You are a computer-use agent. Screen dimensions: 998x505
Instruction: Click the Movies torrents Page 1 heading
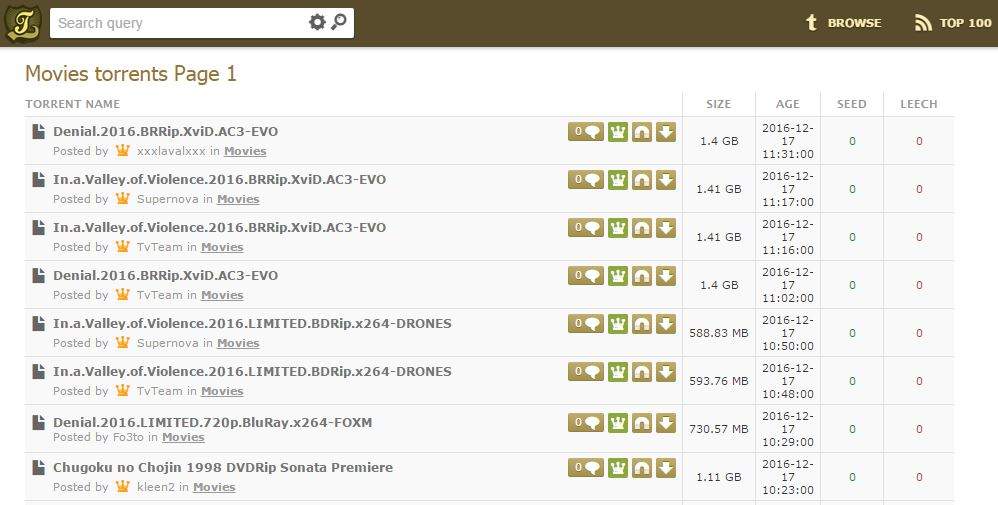(130, 74)
